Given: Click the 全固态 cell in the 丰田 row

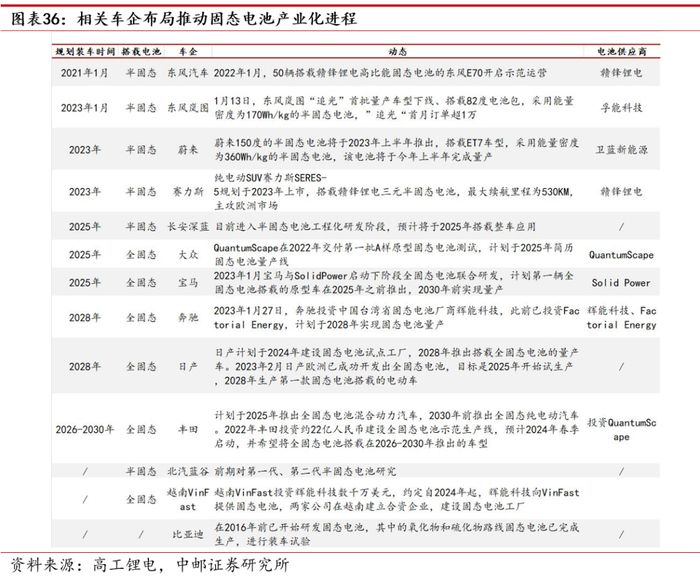Looking at the screenshot, I should click(x=141, y=430).
